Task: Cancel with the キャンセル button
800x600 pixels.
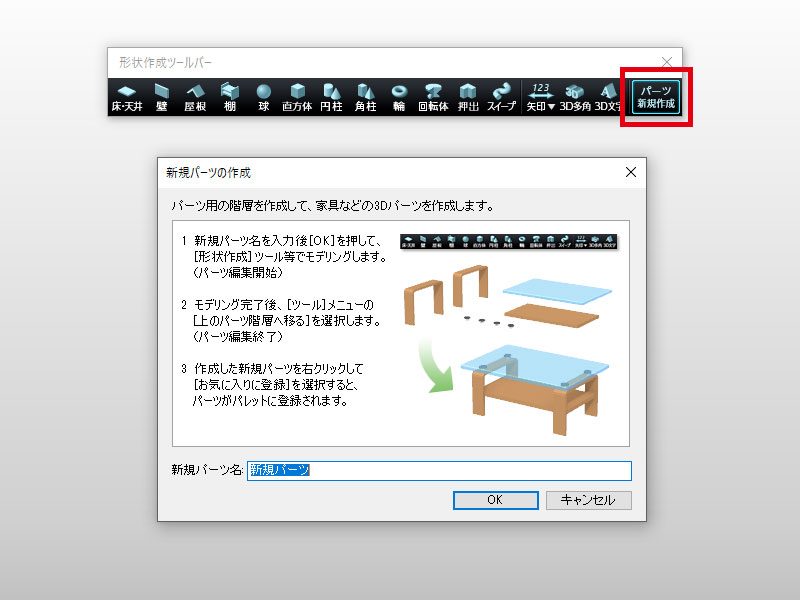Action: point(588,500)
